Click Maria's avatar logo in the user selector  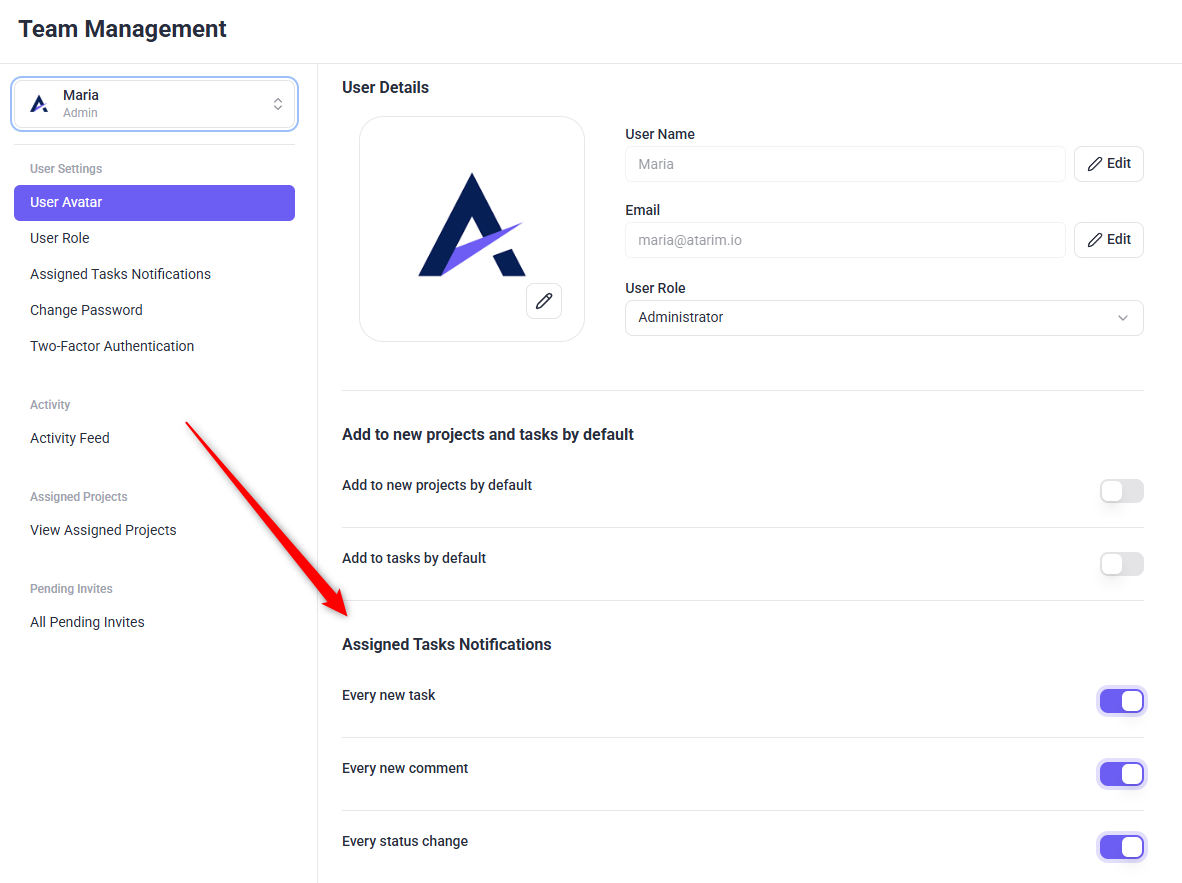click(39, 104)
